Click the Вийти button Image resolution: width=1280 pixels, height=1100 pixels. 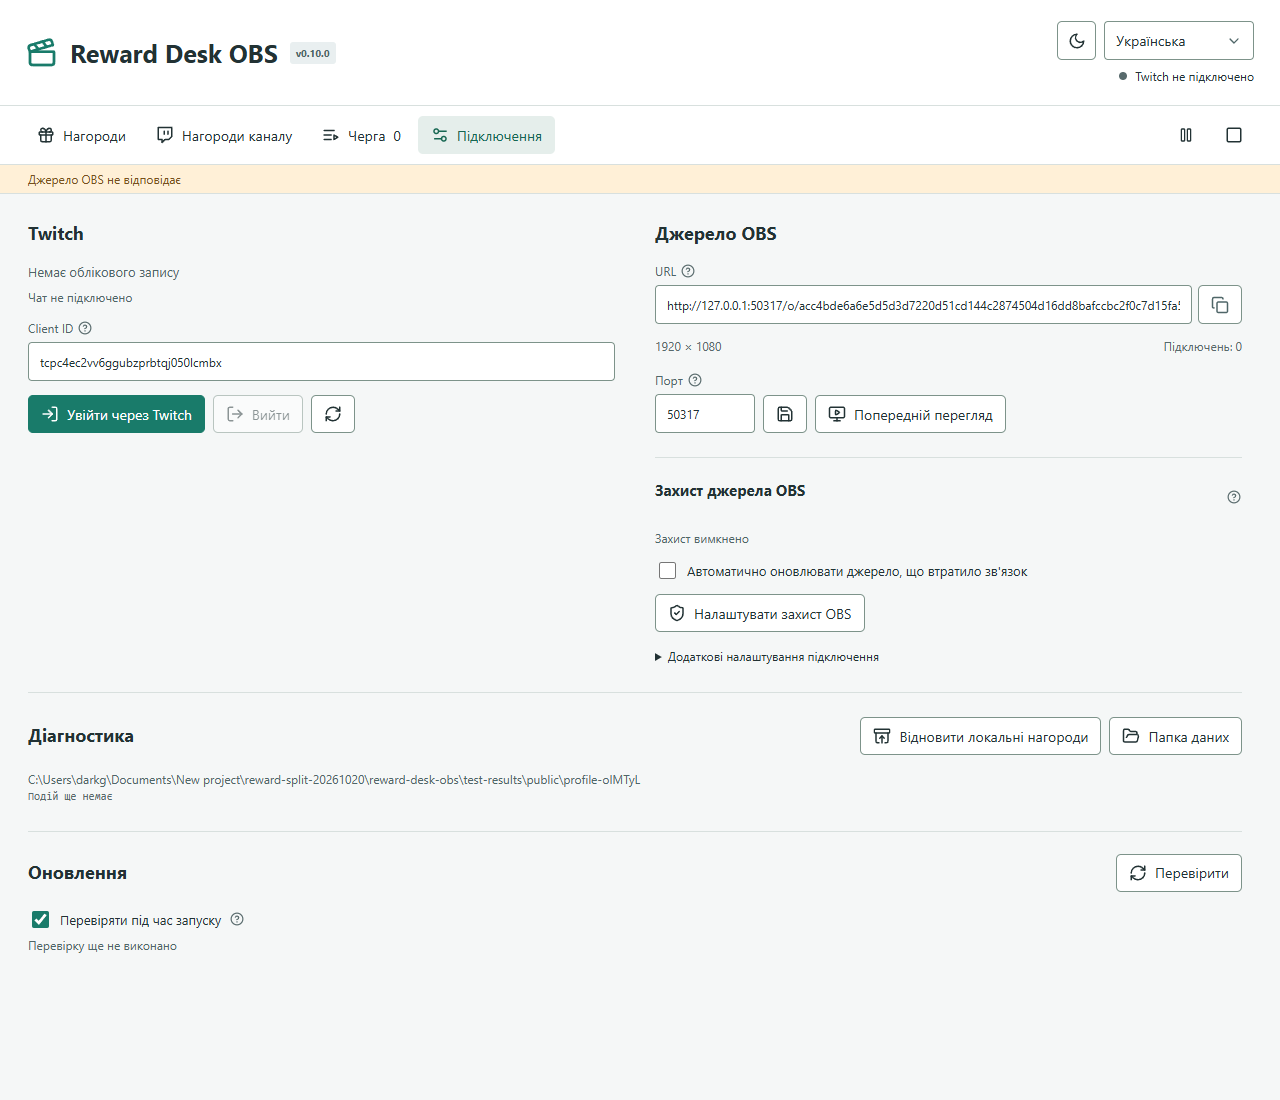click(258, 414)
